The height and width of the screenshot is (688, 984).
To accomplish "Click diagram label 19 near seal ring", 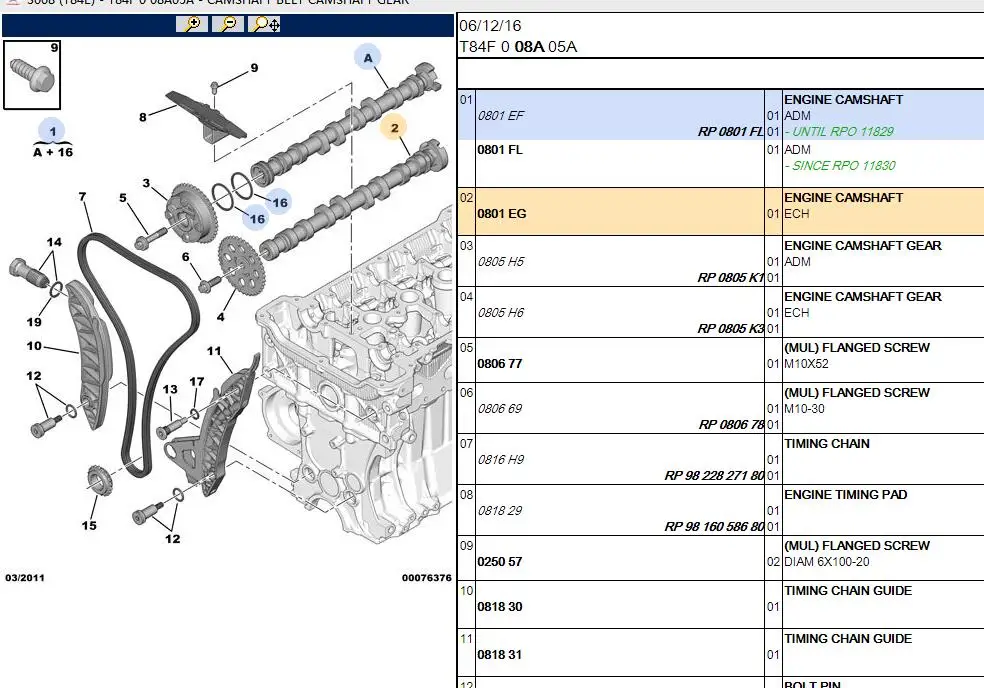I will point(34,322).
